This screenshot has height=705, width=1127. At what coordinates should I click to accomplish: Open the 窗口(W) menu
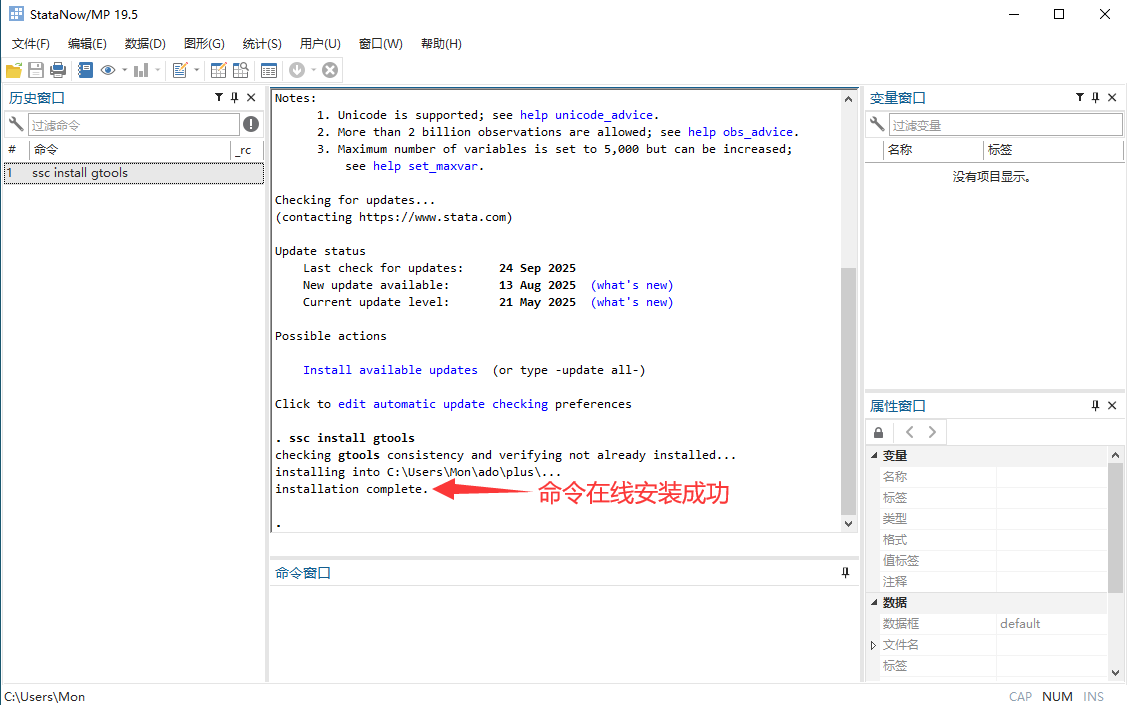click(x=380, y=44)
